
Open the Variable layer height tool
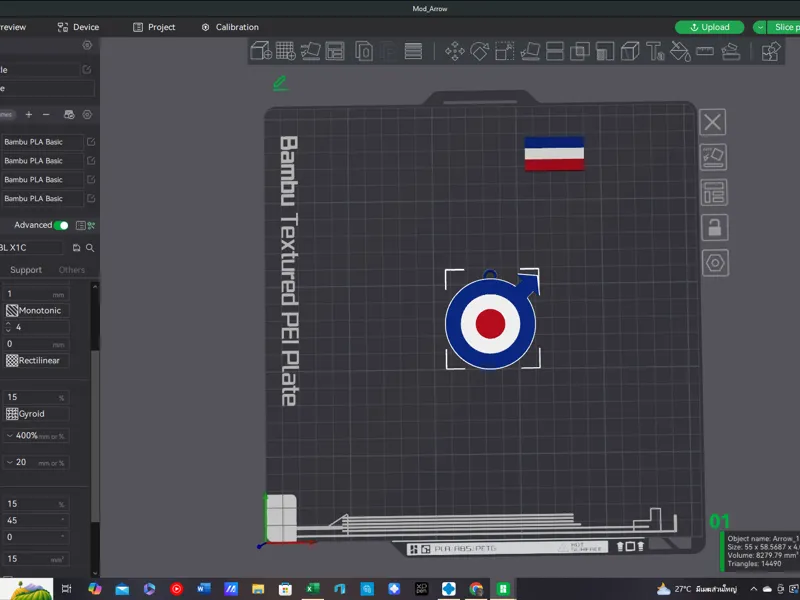point(413,51)
